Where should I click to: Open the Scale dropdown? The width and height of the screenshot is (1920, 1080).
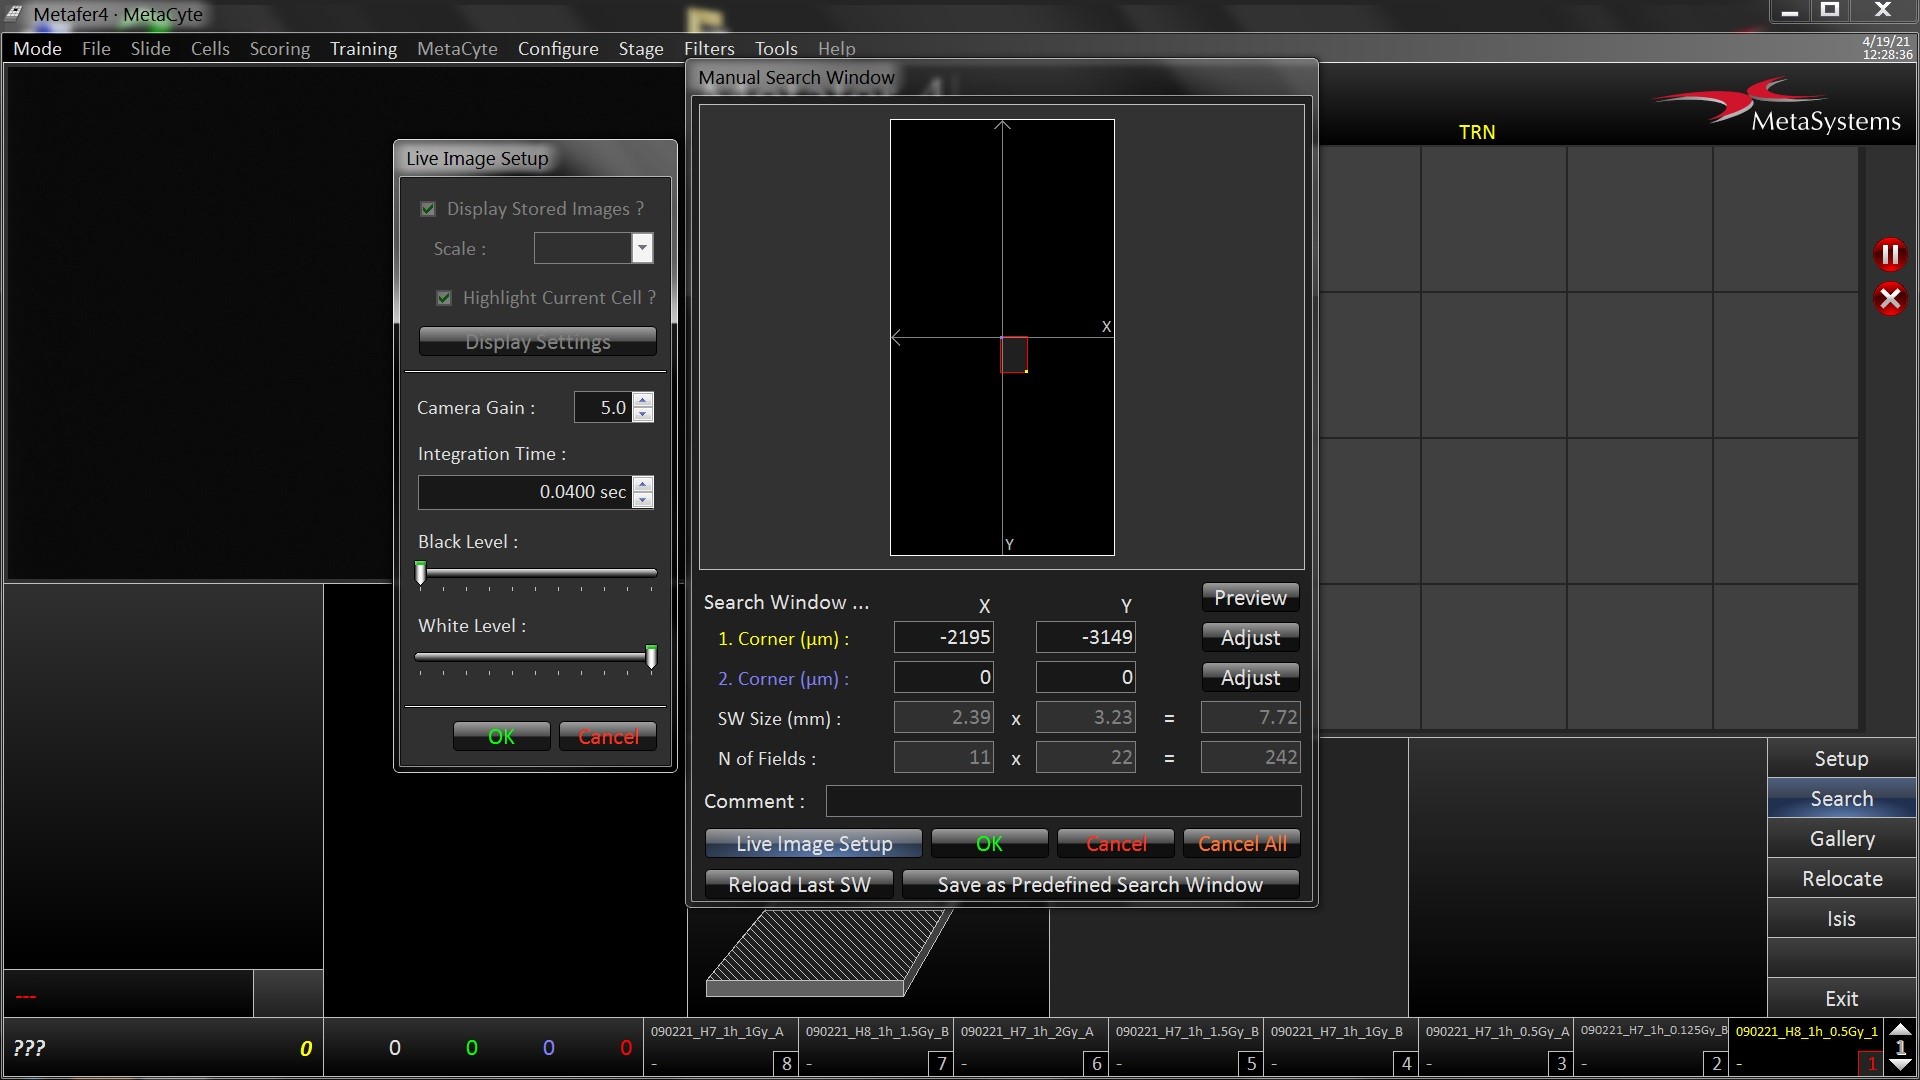pyautogui.click(x=642, y=248)
